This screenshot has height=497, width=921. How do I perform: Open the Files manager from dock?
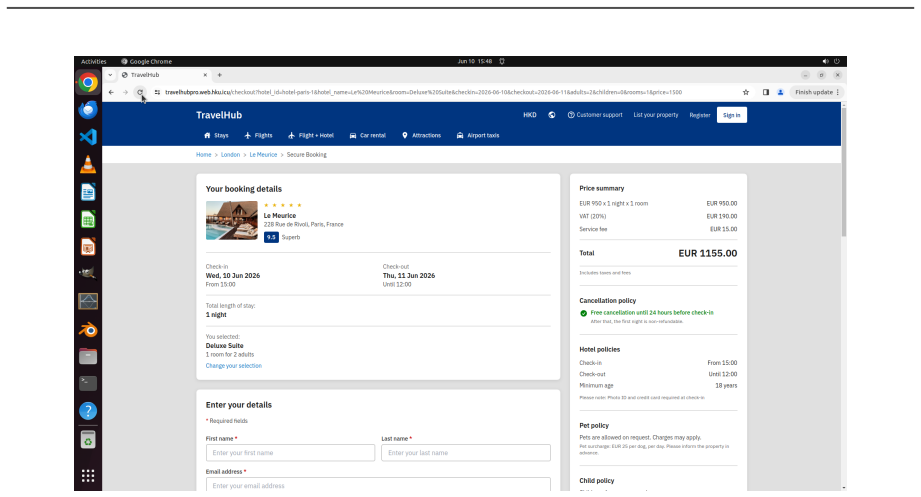[88, 356]
